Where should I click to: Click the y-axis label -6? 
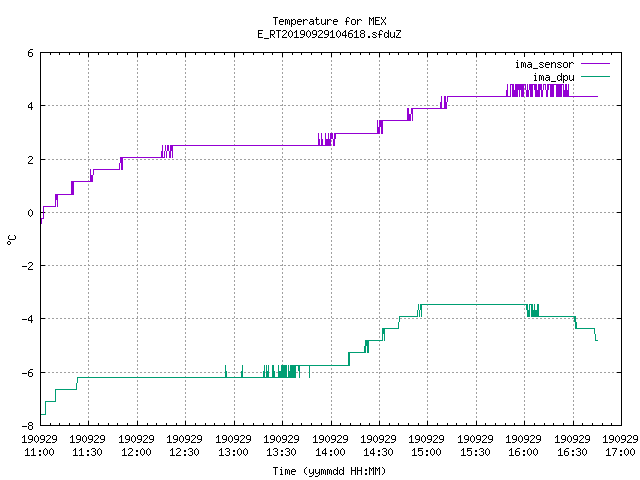point(28,373)
